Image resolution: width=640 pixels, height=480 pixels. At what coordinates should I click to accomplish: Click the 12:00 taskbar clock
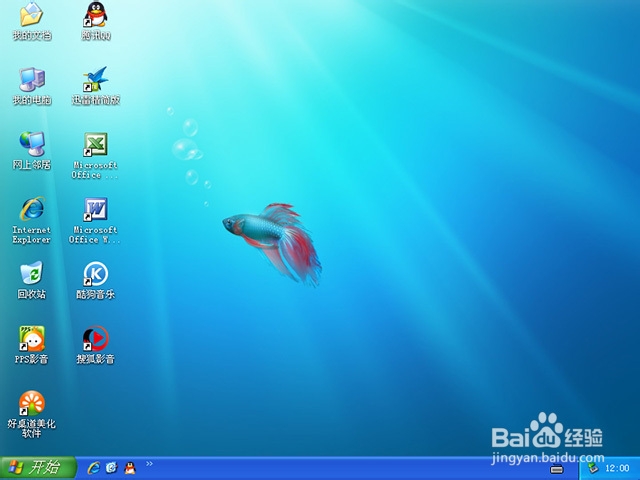pos(617,468)
